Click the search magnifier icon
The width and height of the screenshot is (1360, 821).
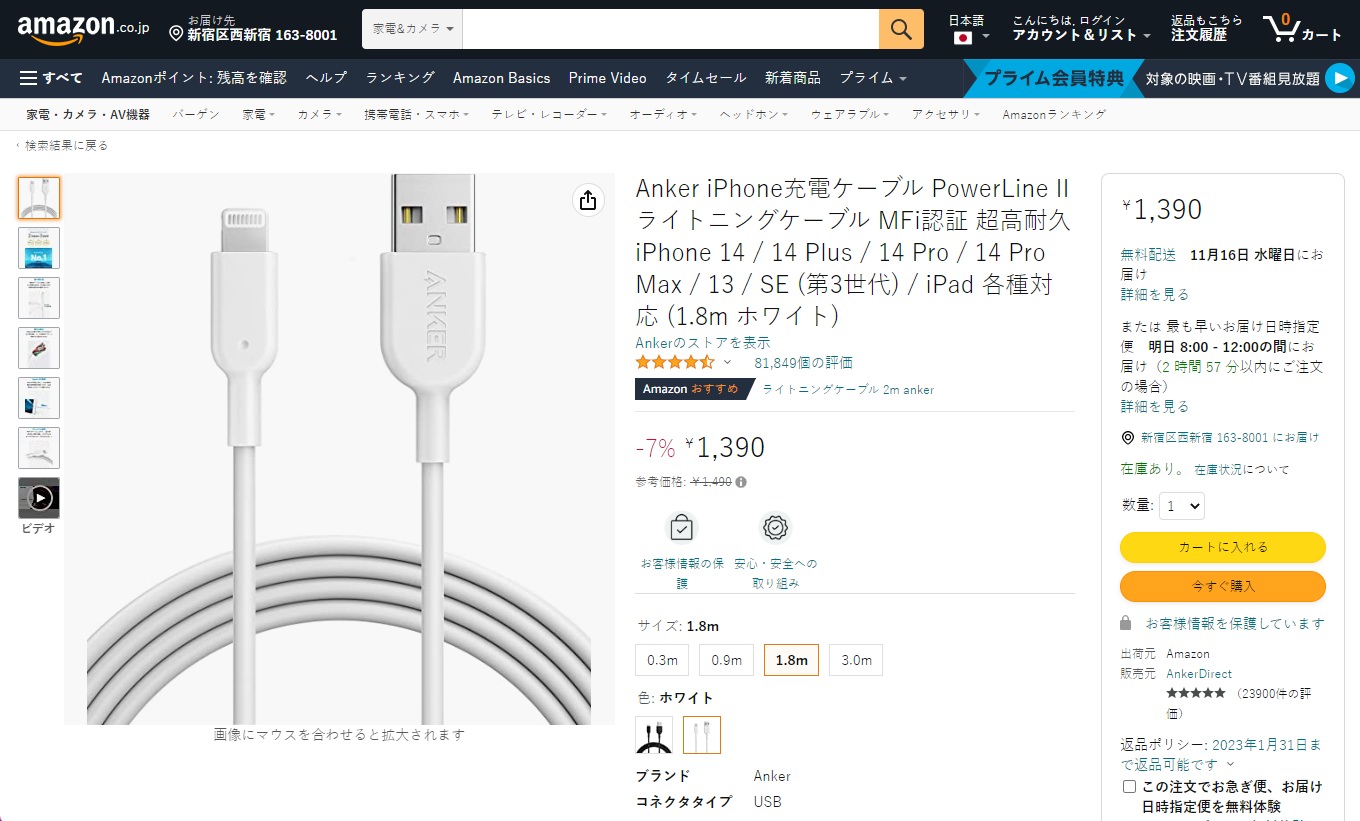(x=899, y=29)
